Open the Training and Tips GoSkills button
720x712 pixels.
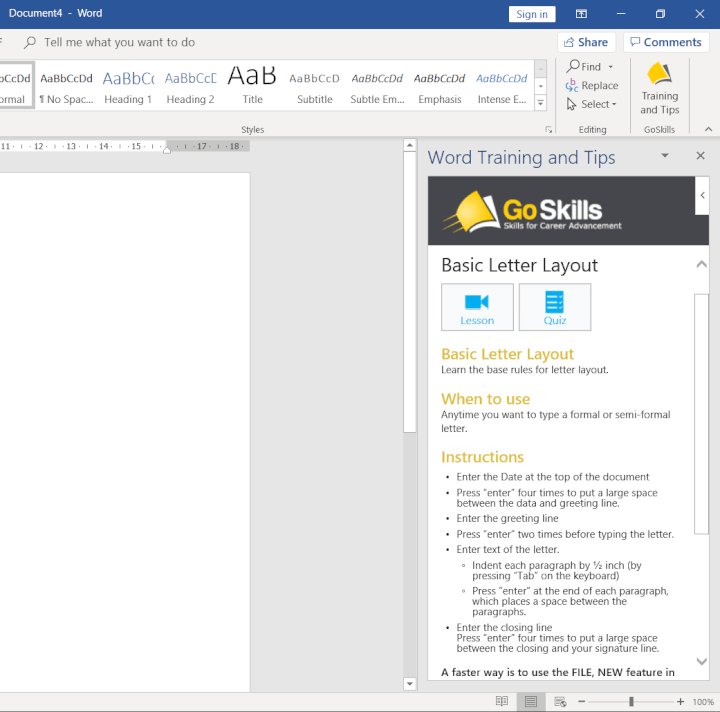click(659, 89)
